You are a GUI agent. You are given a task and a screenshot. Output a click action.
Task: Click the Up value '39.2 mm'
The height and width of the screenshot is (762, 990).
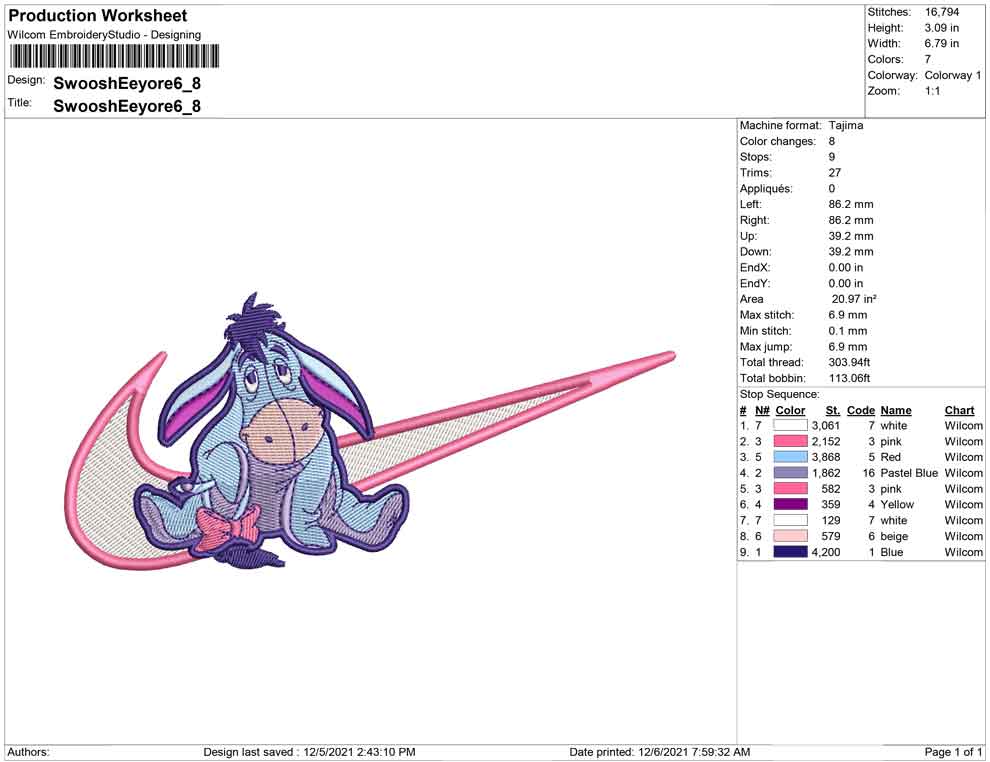tap(851, 235)
